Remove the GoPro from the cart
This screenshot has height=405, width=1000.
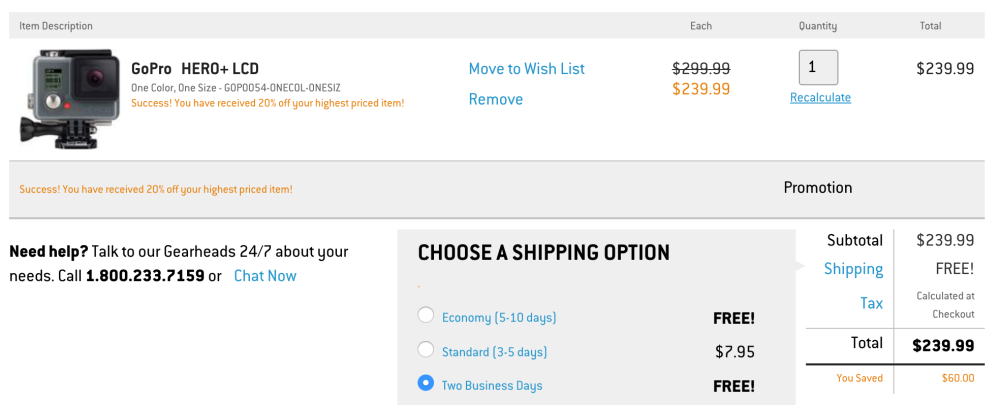496,99
